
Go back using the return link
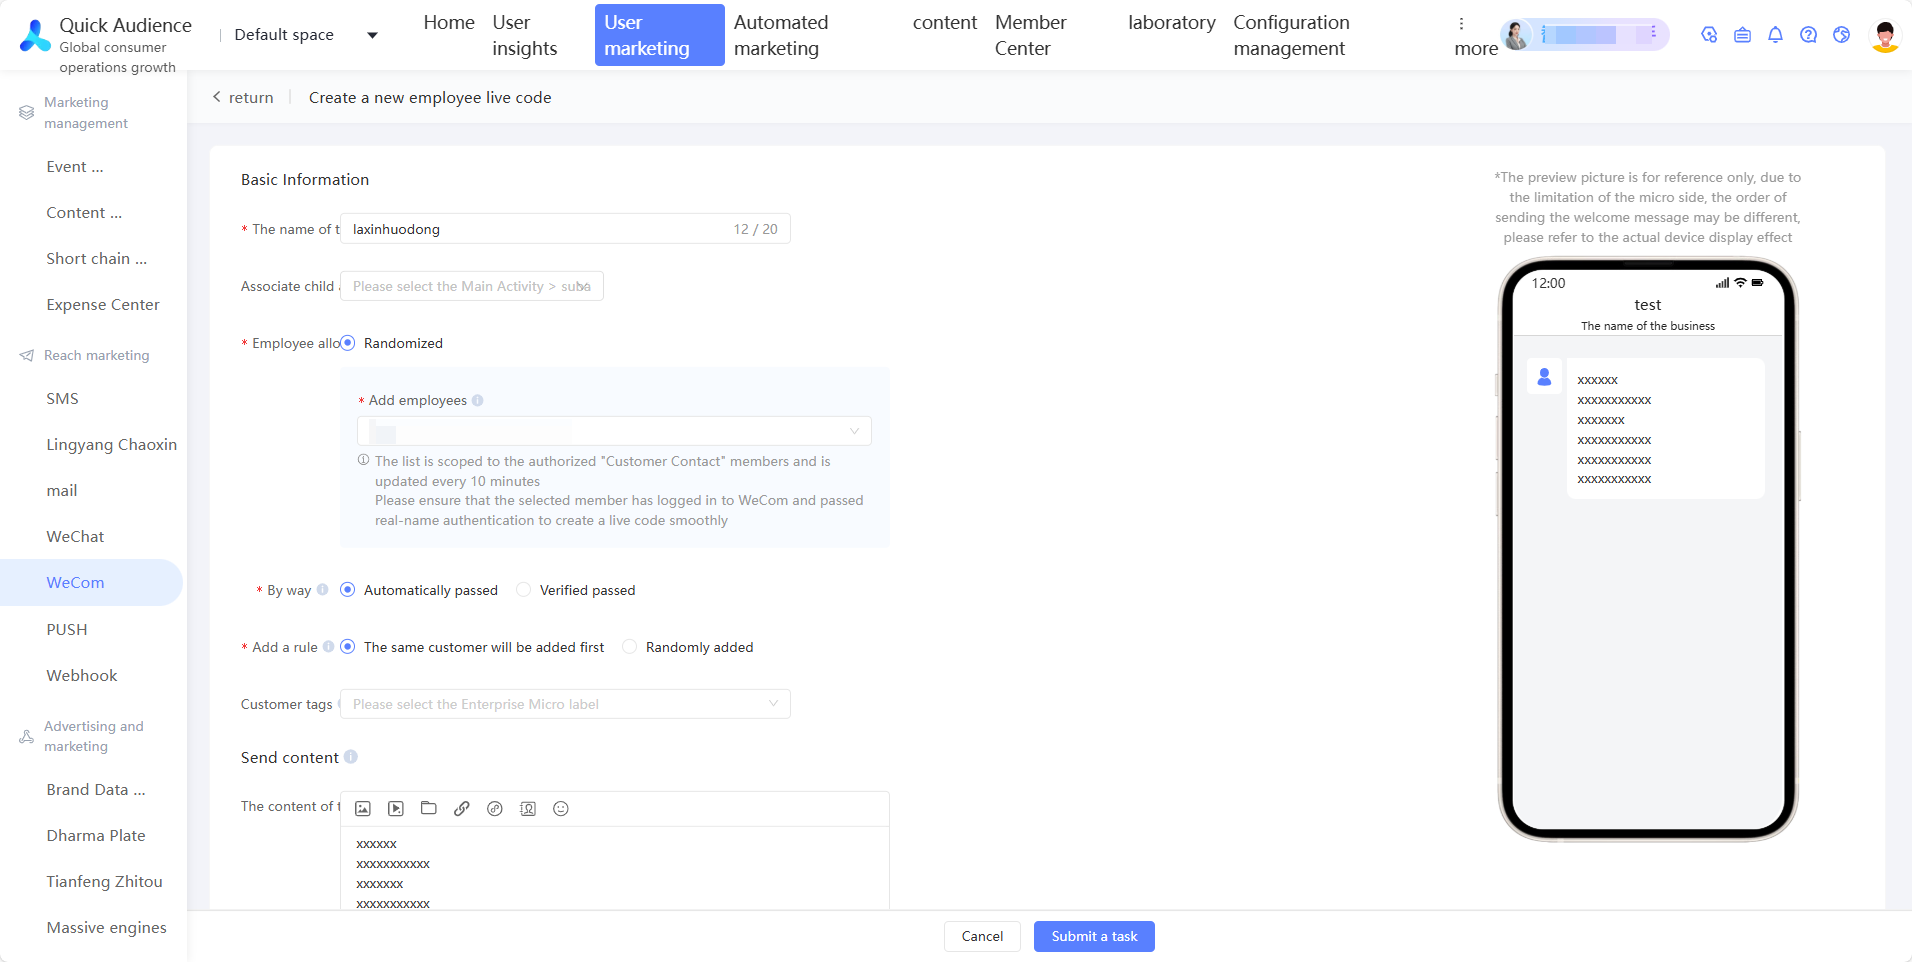(x=243, y=98)
